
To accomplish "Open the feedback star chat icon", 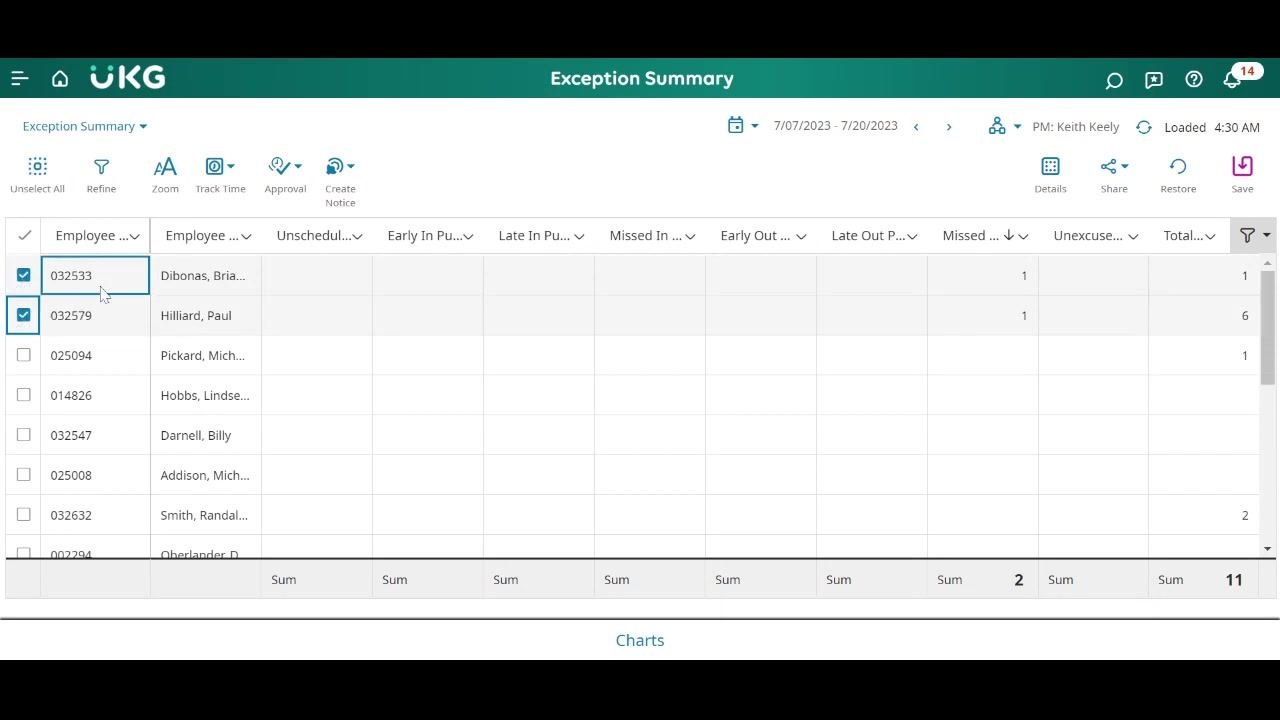I will [1154, 80].
